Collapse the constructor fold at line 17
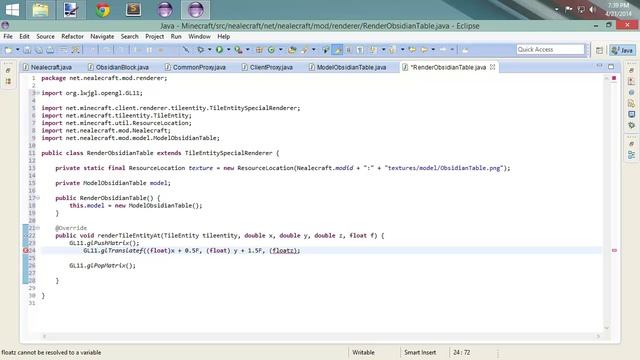 coord(38,198)
